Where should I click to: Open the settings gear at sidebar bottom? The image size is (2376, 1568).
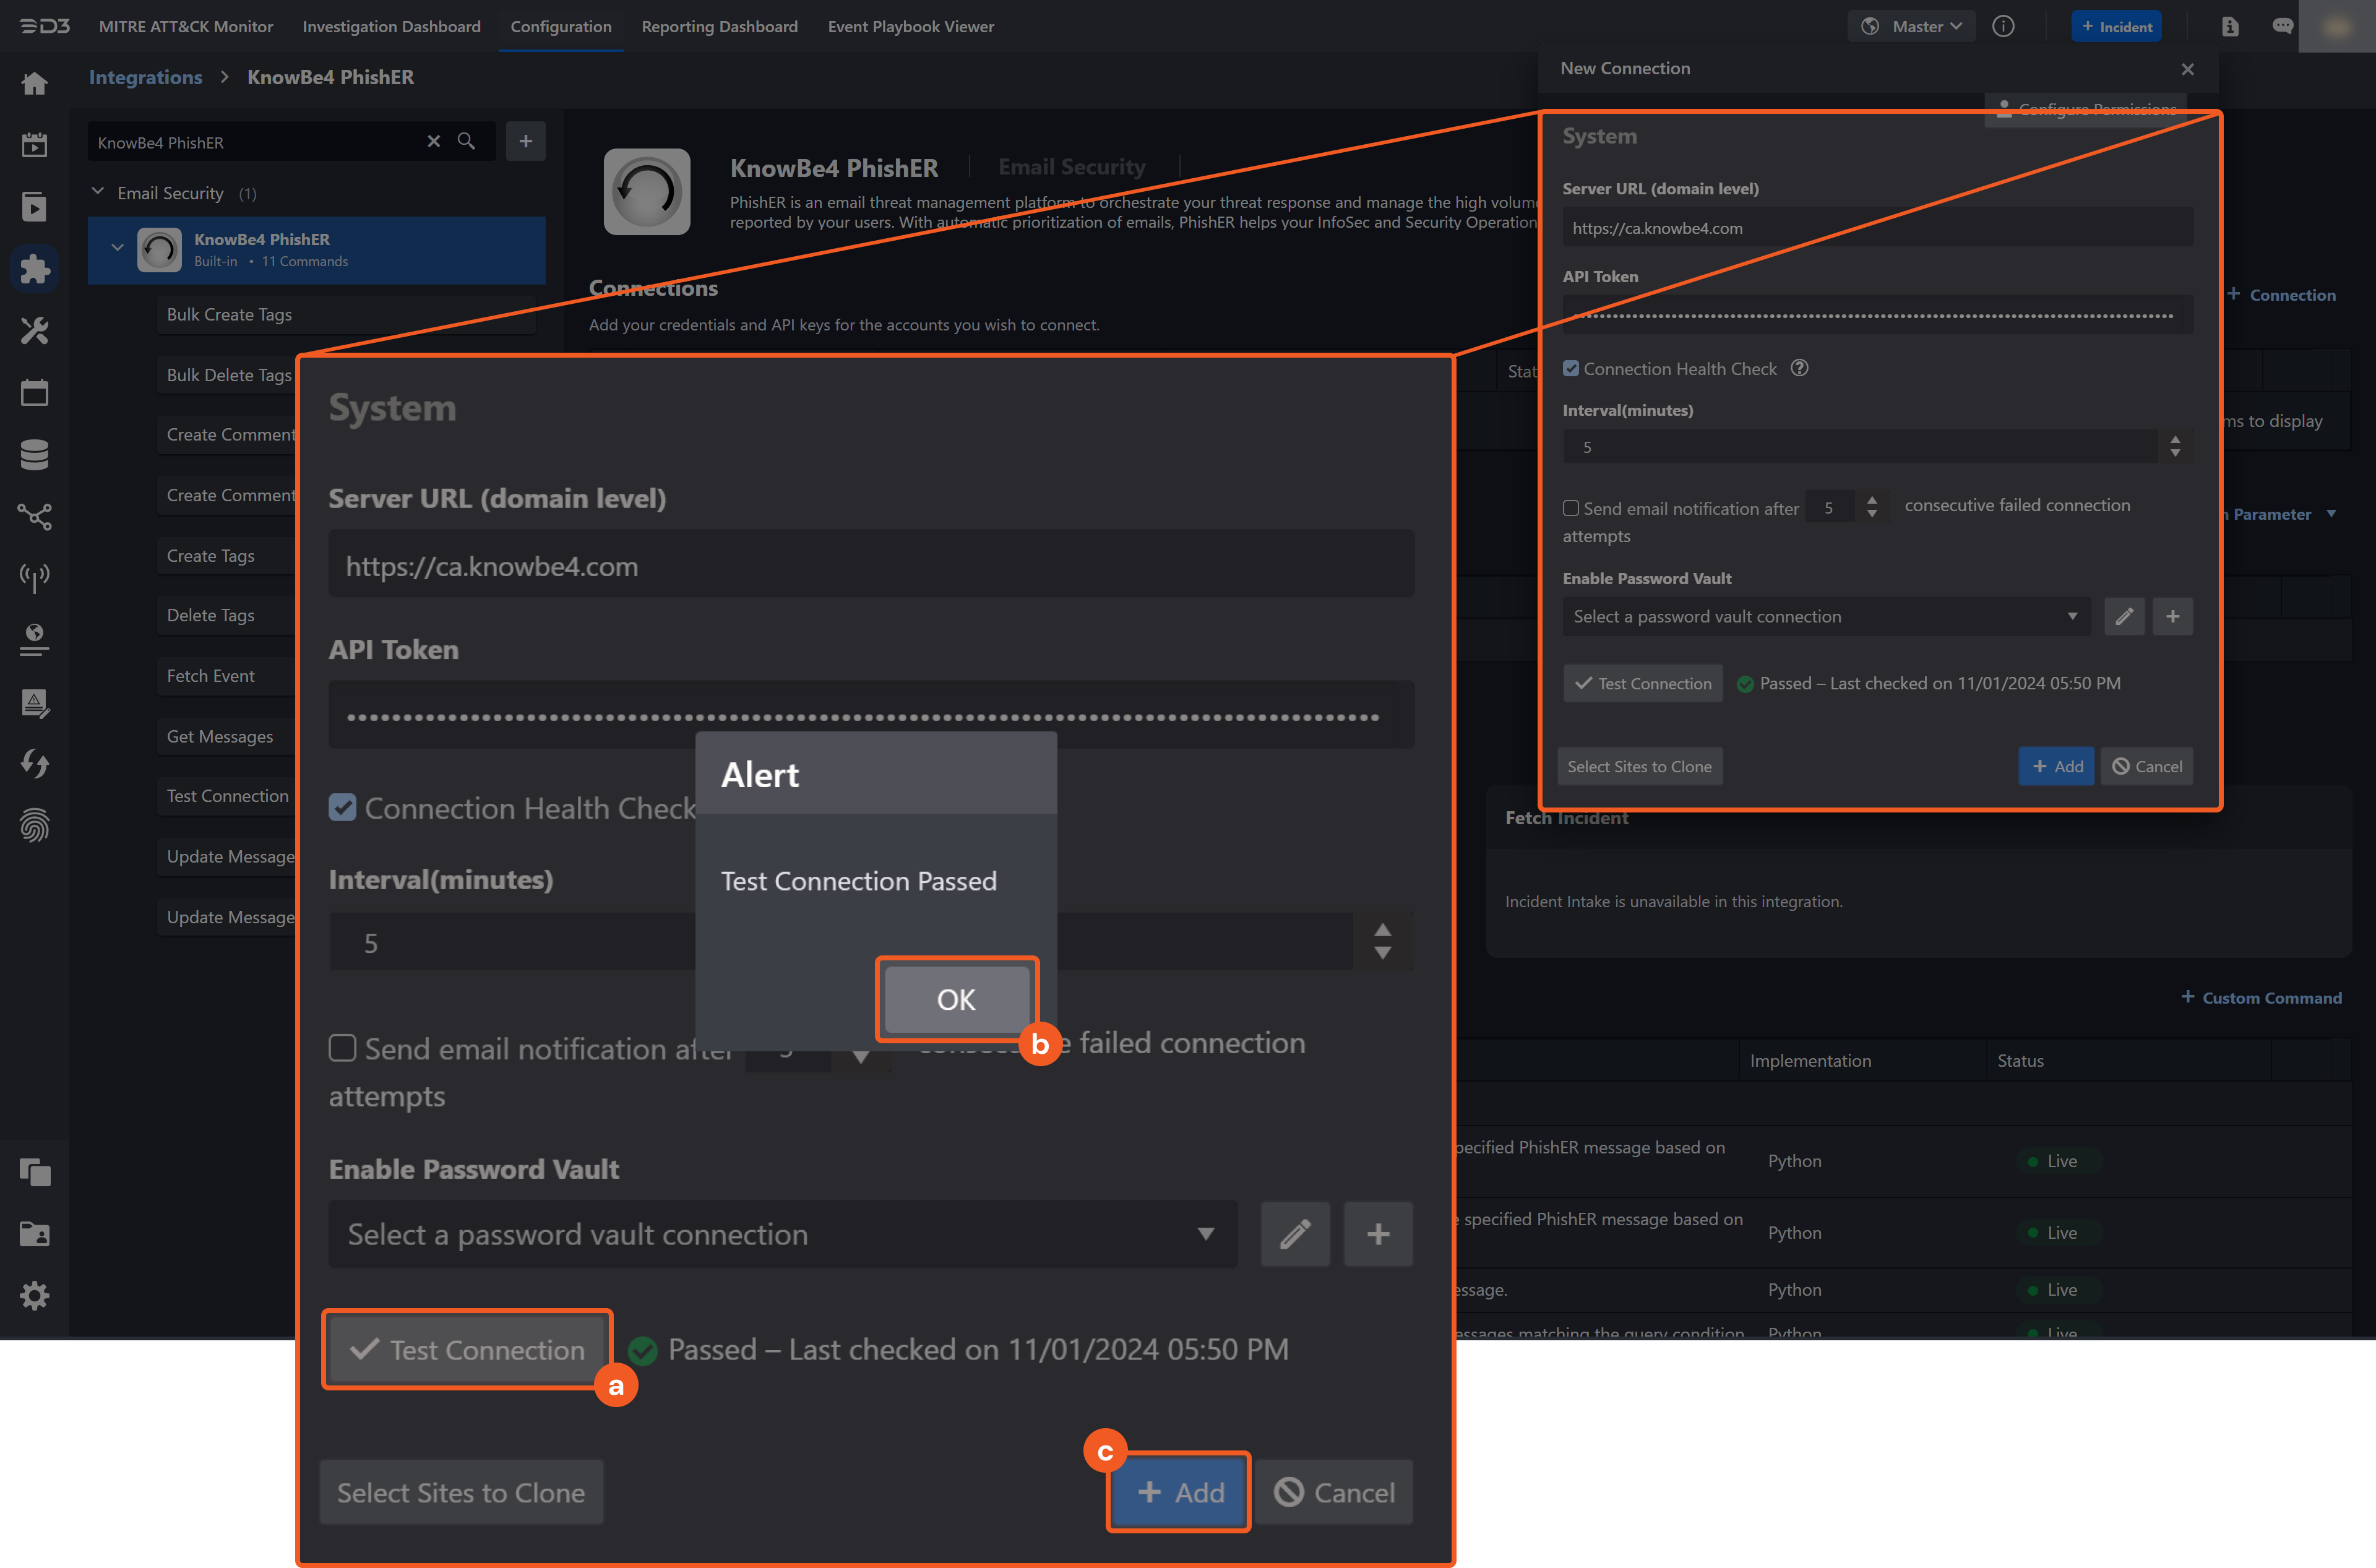35,1295
